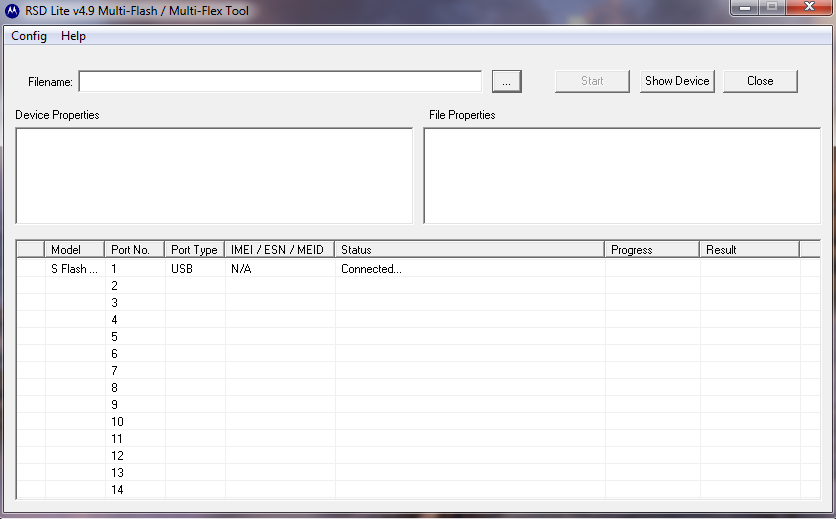Viewport: 836px width, 519px height.
Task: Click the Port No. column header
Action: [x=134, y=250]
